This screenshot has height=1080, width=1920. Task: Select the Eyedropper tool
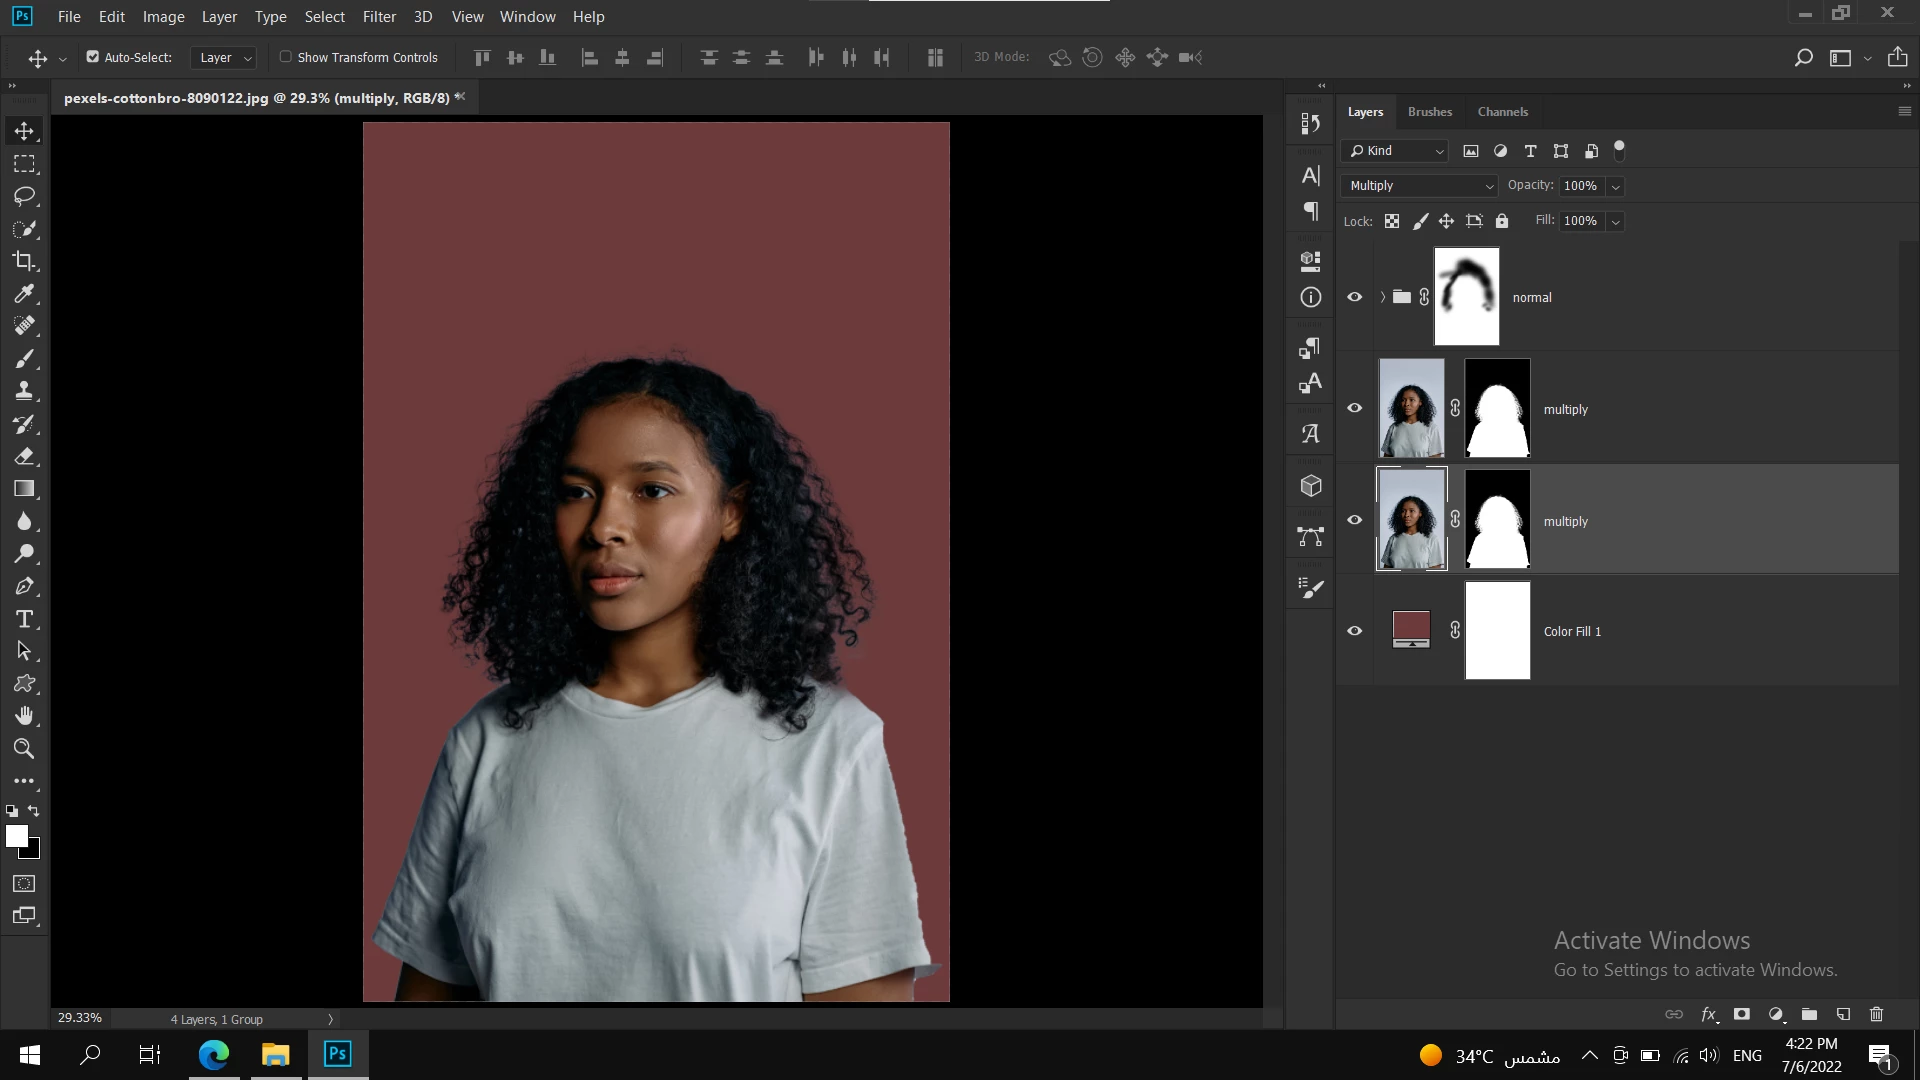pos(24,294)
